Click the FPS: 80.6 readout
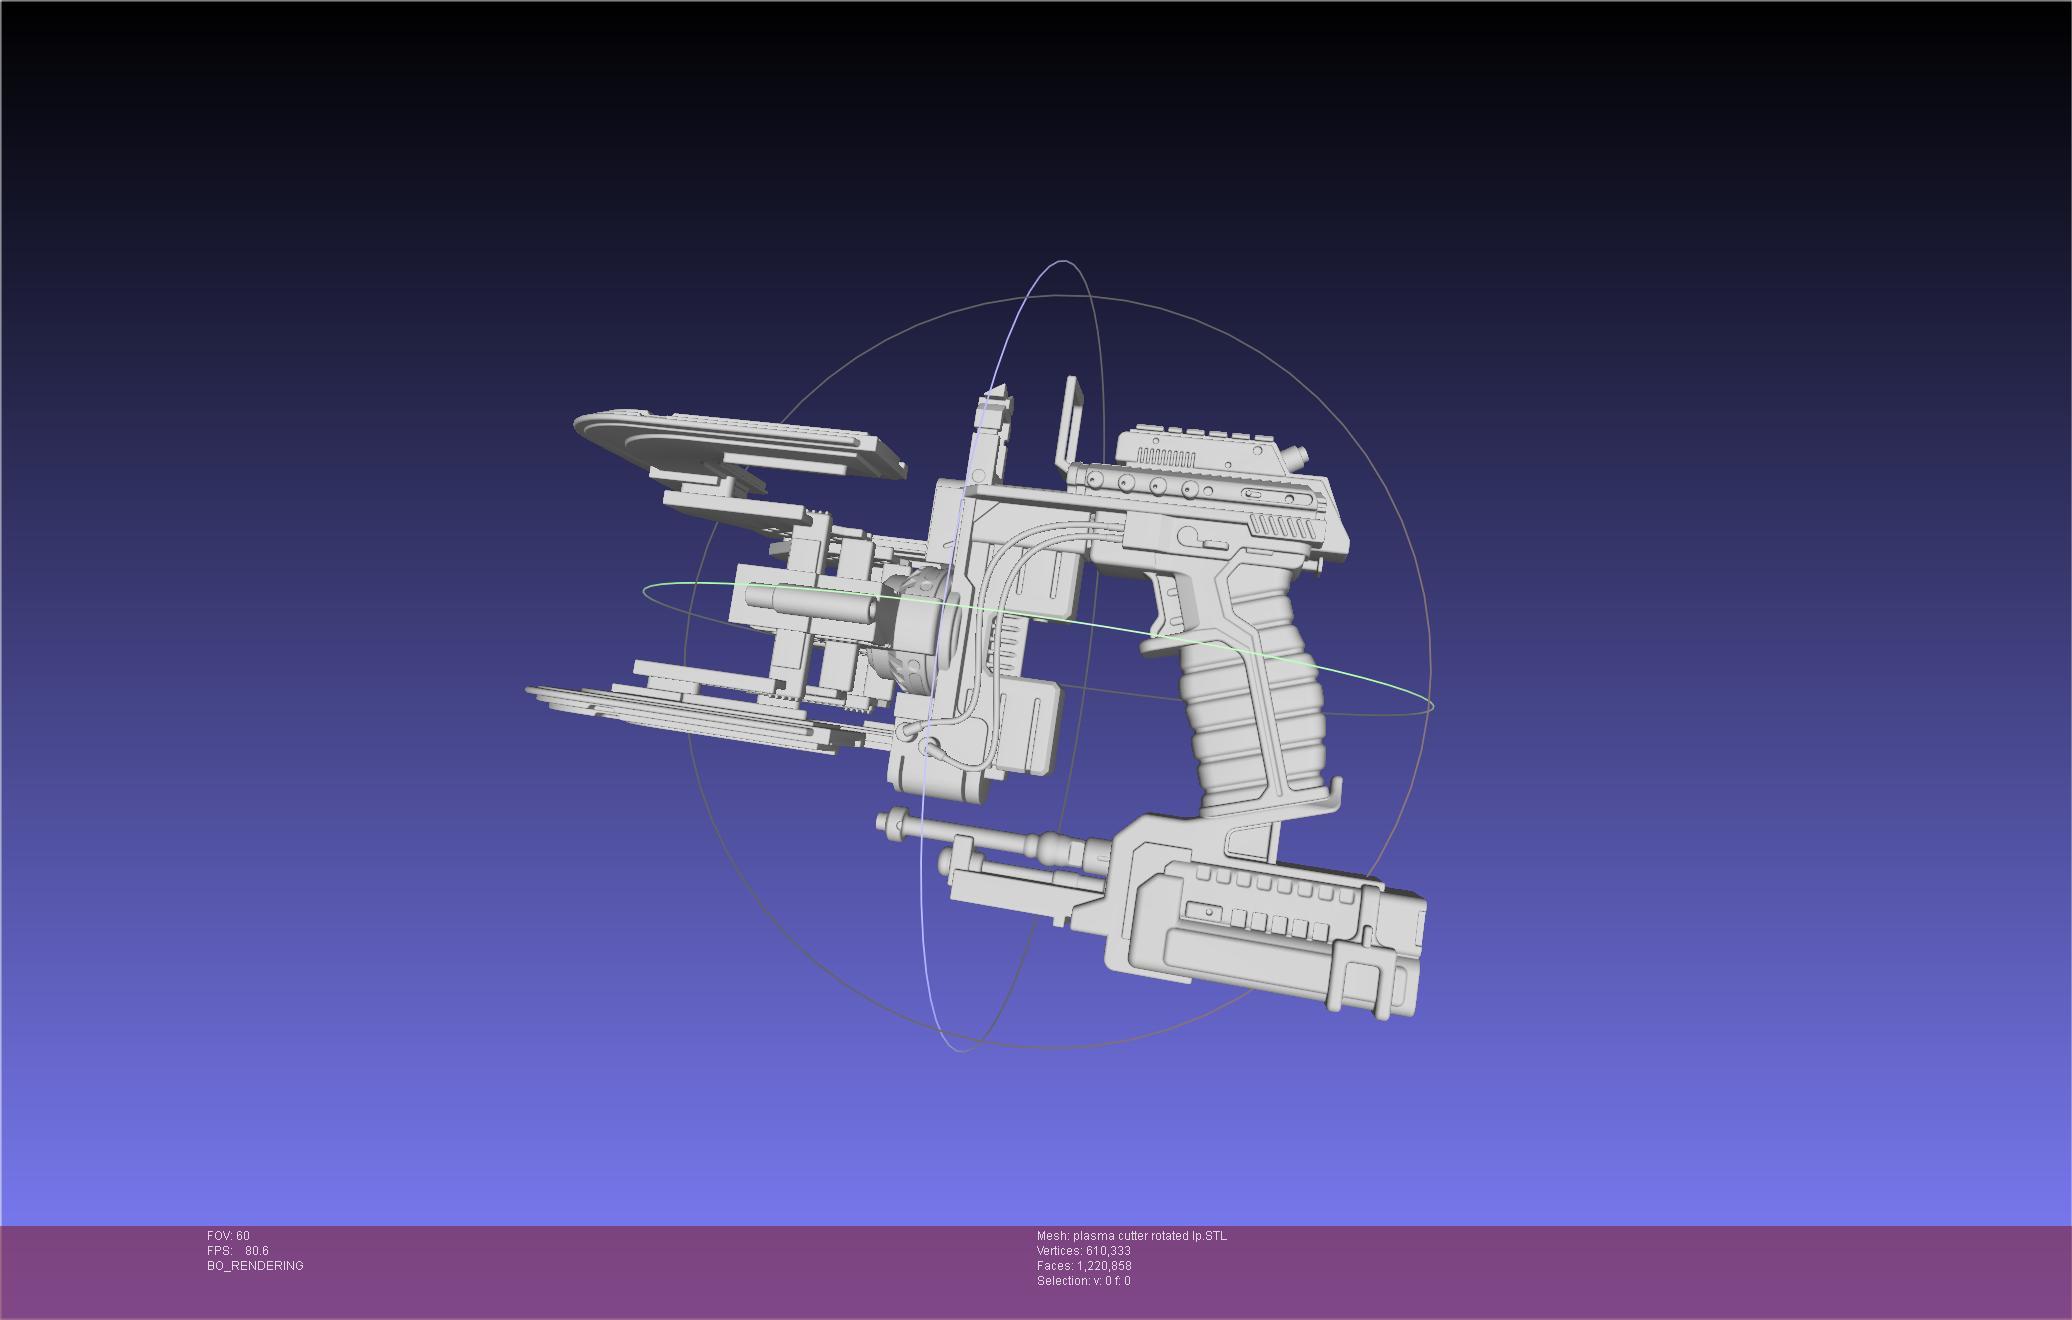The height and width of the screenshot is (1320, 2072). click(x=238, y=1251)
